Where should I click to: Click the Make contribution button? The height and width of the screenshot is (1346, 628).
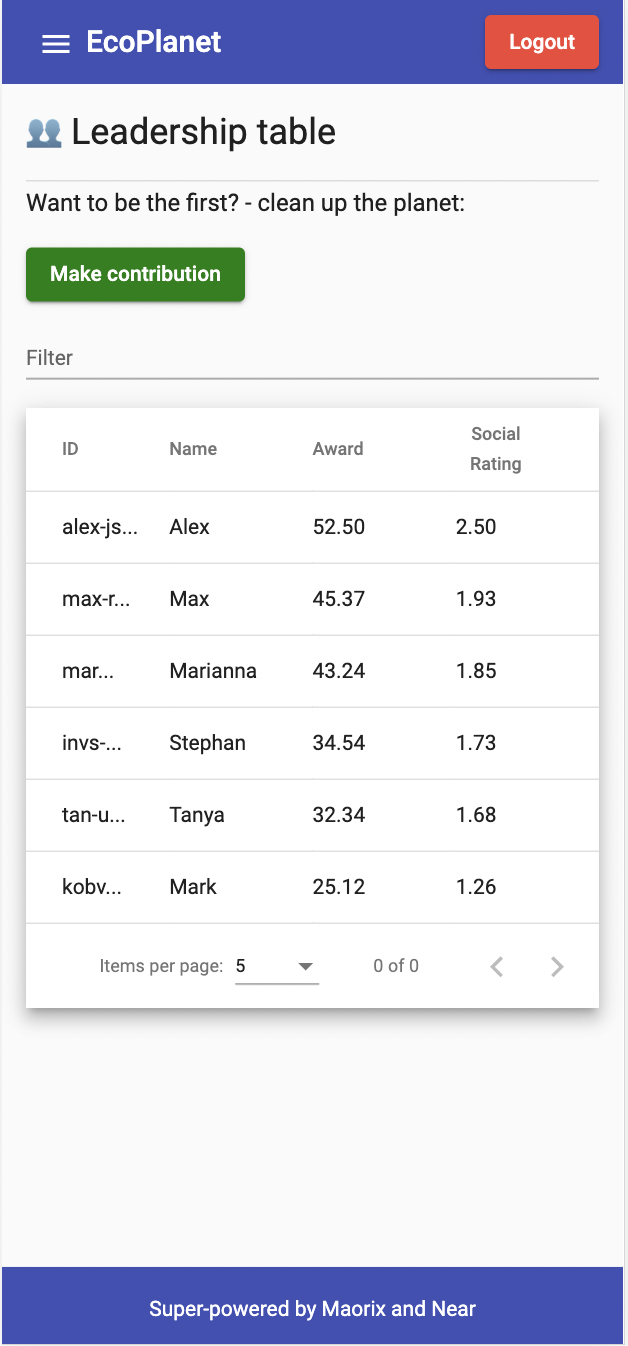[x=135, y=274]
